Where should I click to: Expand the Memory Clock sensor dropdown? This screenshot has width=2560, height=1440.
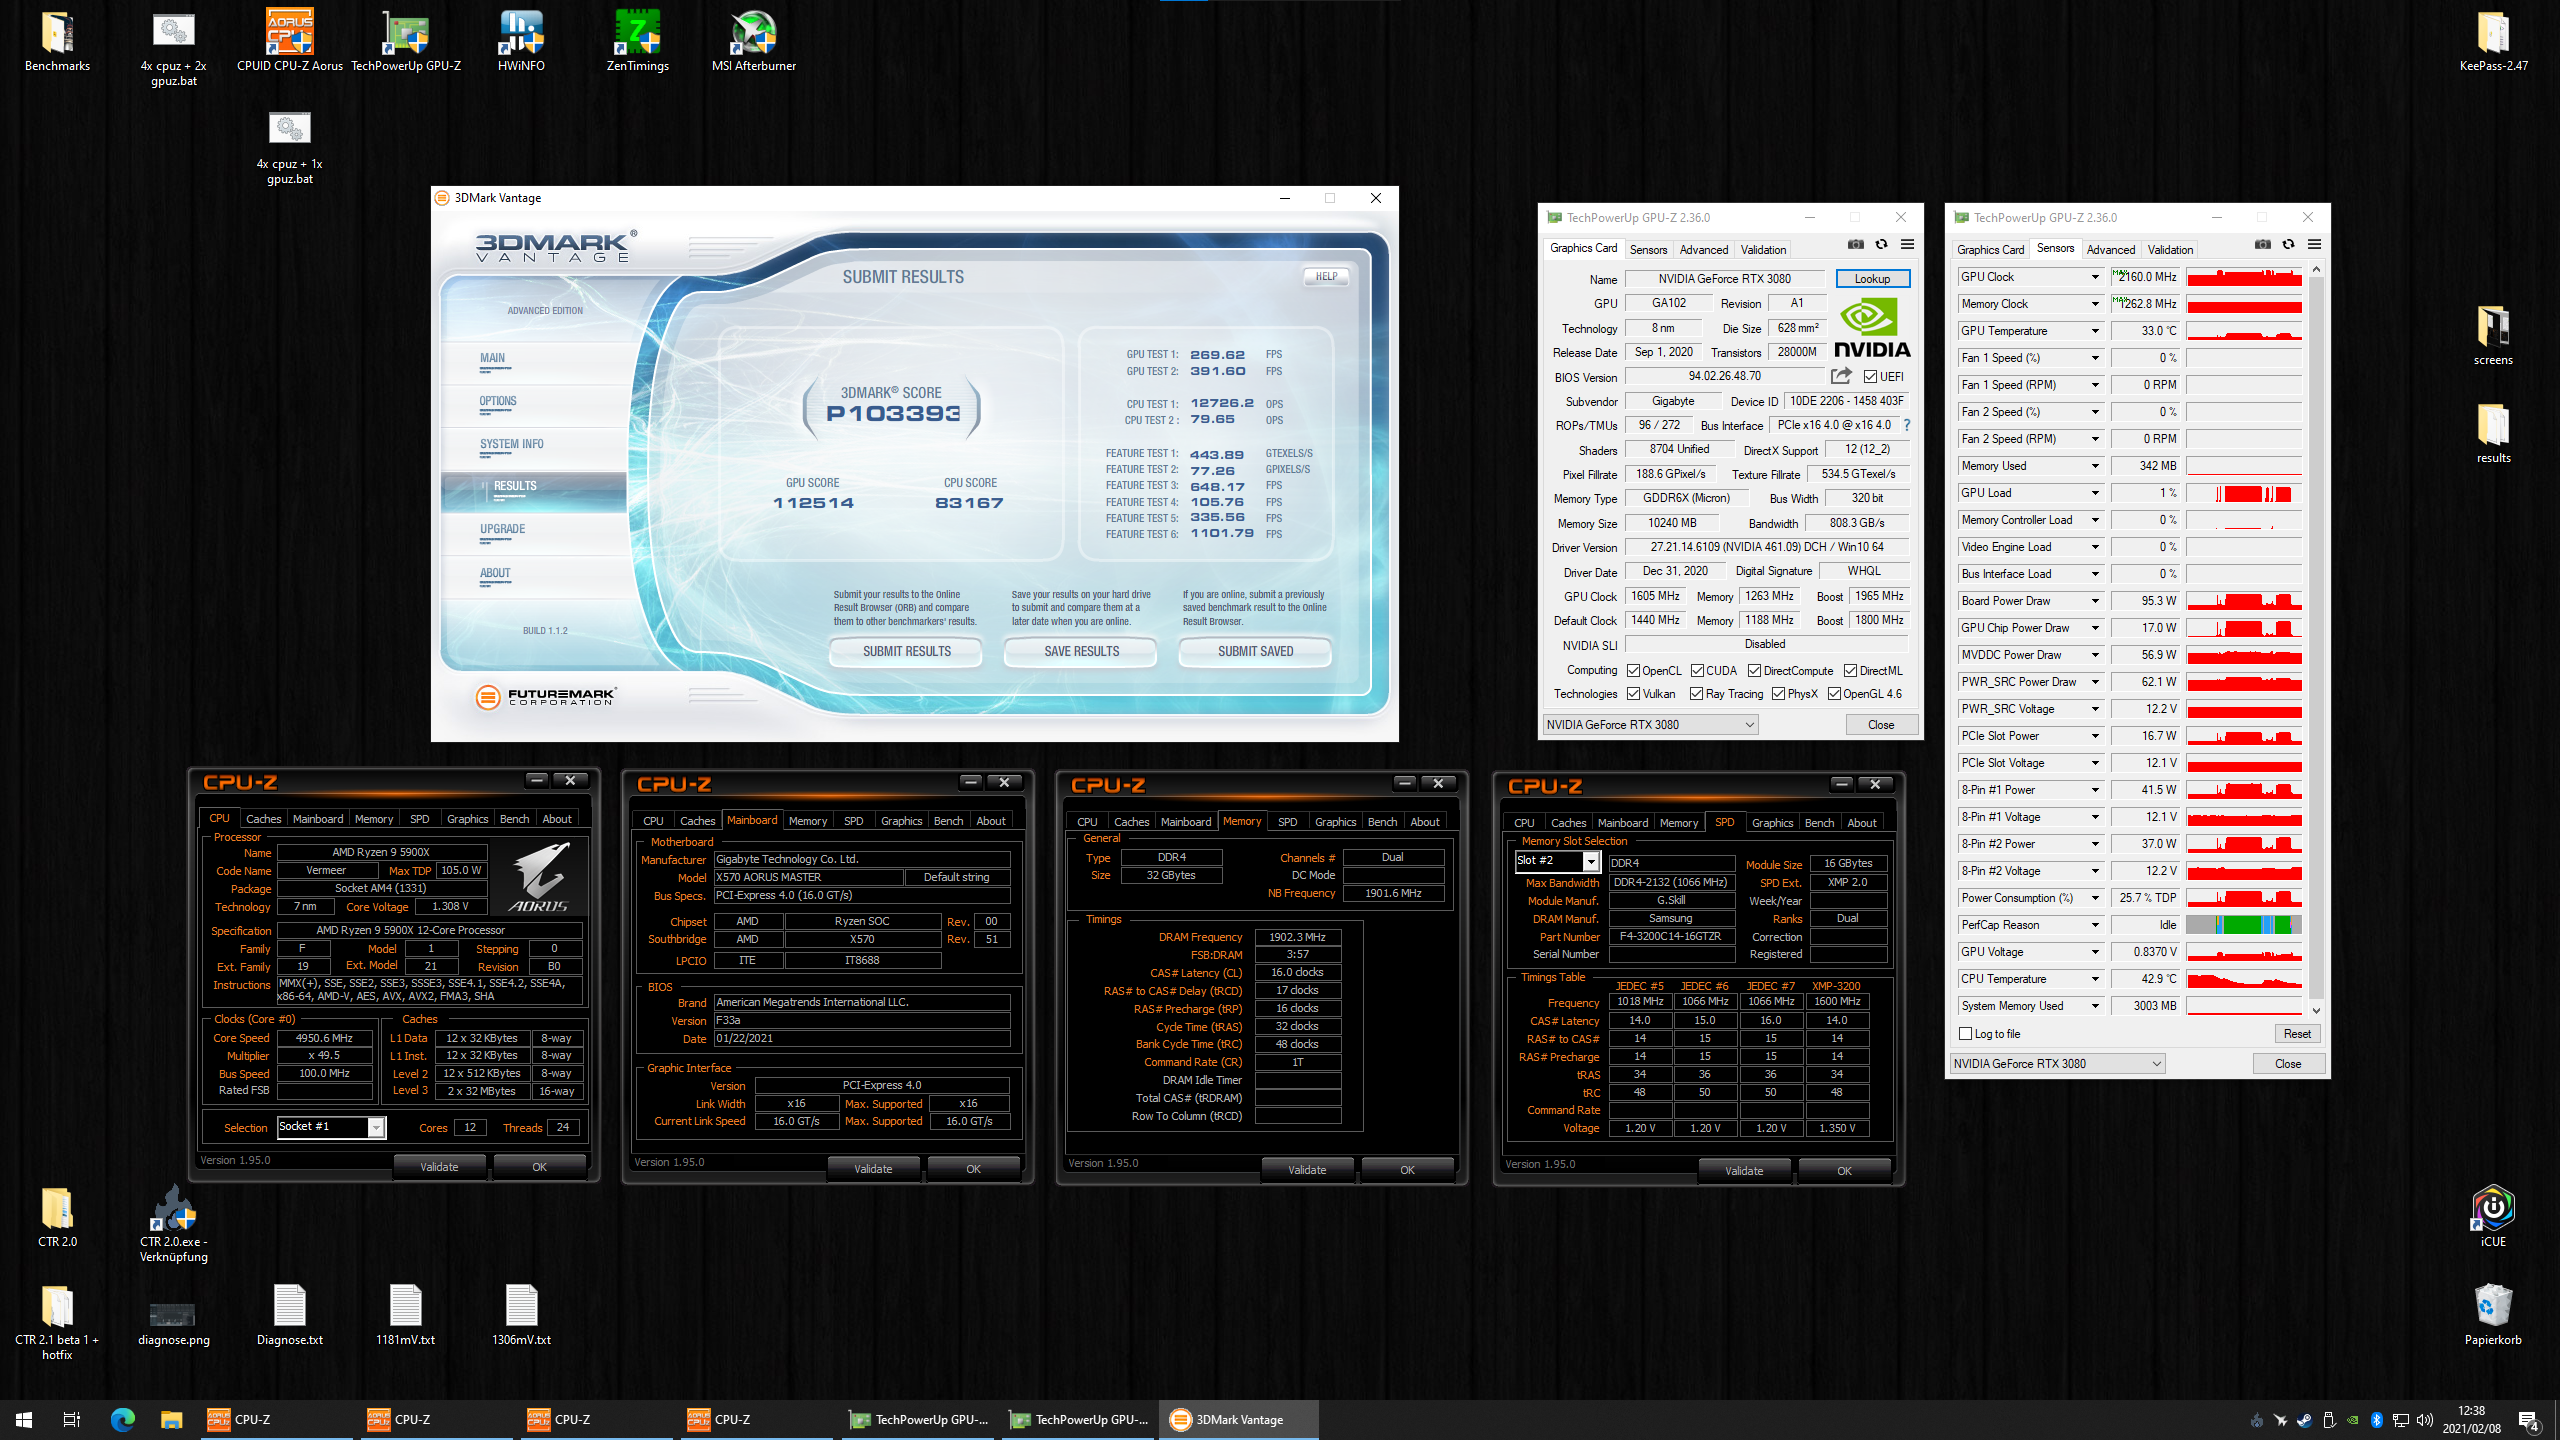pos(2095,304)
